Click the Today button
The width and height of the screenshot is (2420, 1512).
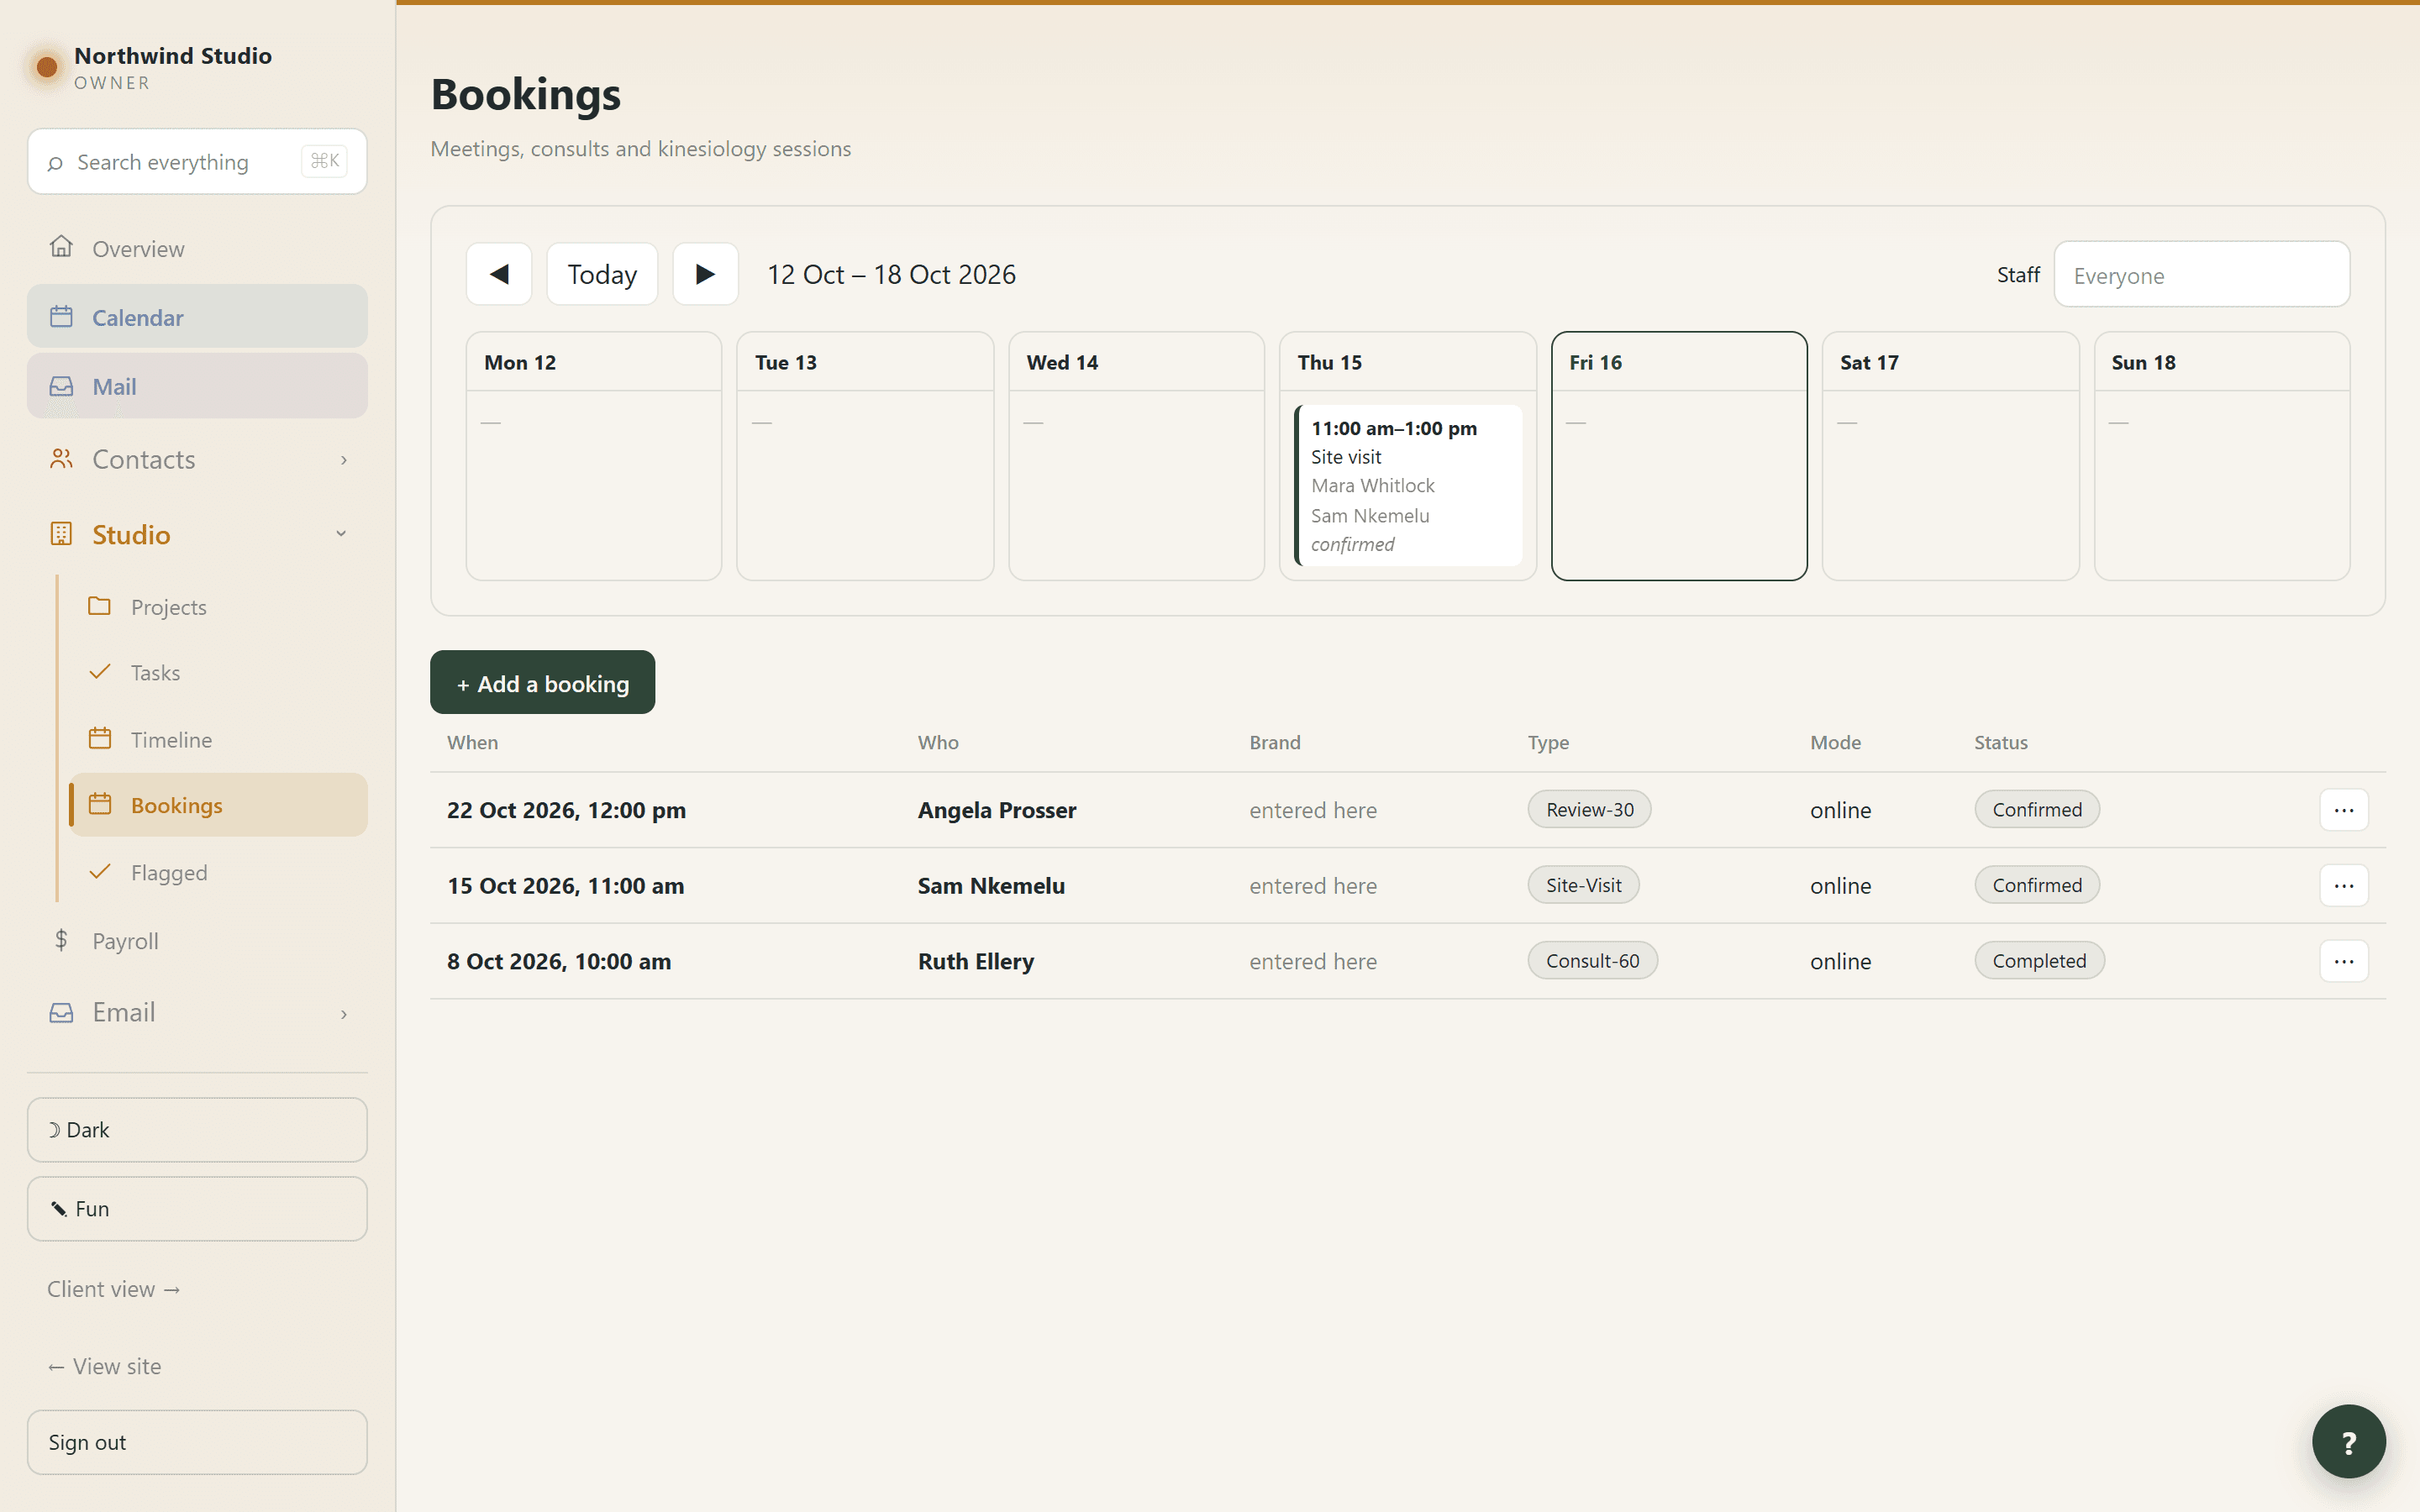pos(602,274)
